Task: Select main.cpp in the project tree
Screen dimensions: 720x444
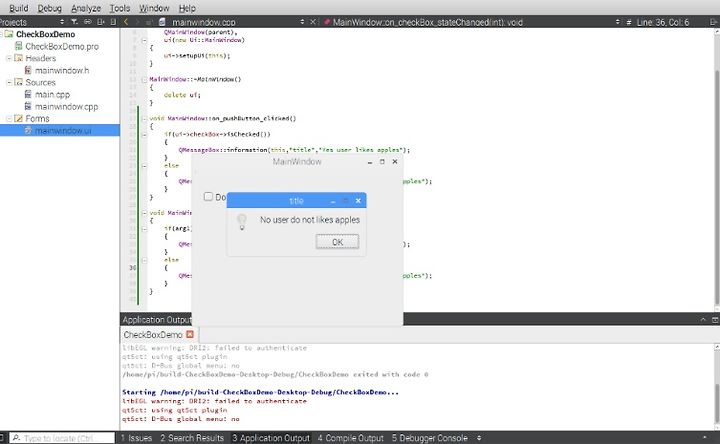Action: 52,95
